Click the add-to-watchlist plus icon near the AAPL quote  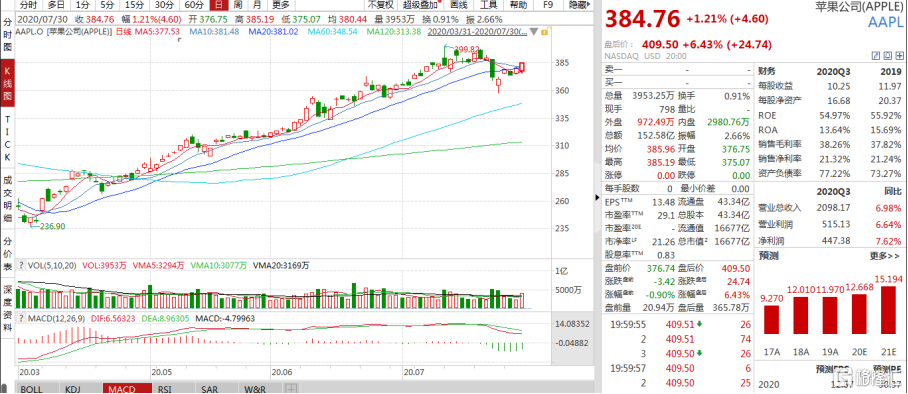(899, 56)
